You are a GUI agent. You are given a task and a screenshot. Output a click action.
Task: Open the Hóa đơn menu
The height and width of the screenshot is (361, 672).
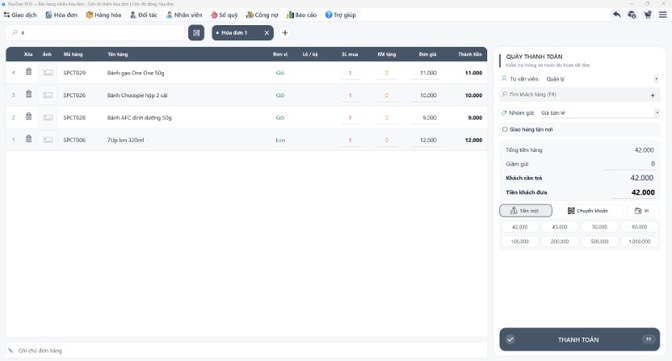point(61,15)
